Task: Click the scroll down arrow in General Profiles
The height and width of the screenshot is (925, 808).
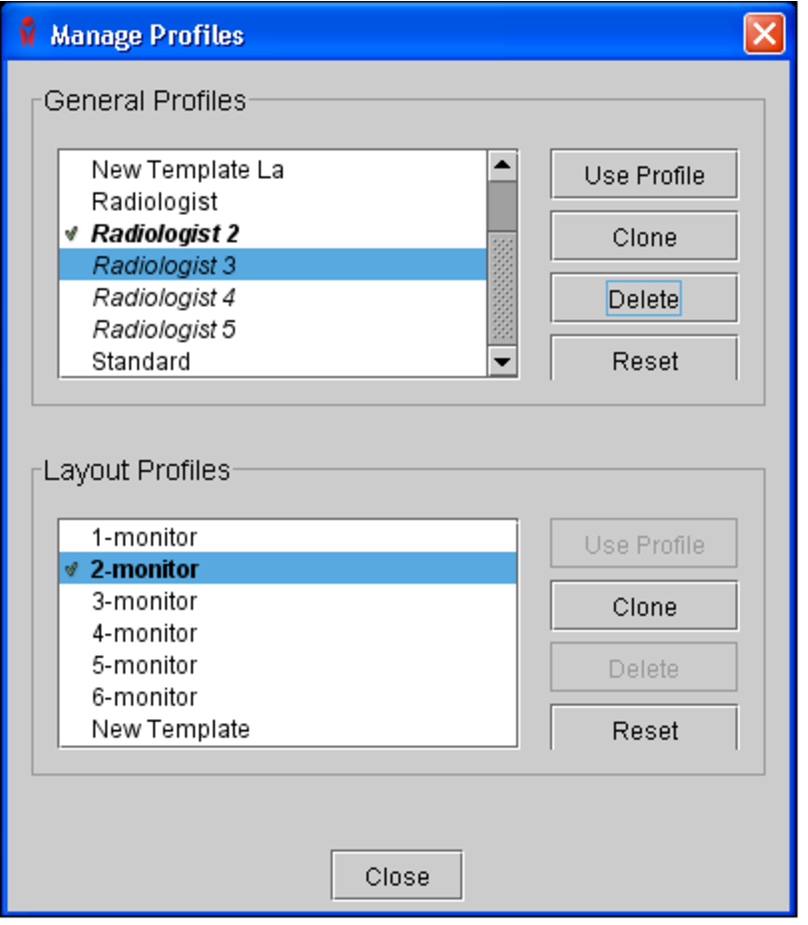Action: coord(502,362)
